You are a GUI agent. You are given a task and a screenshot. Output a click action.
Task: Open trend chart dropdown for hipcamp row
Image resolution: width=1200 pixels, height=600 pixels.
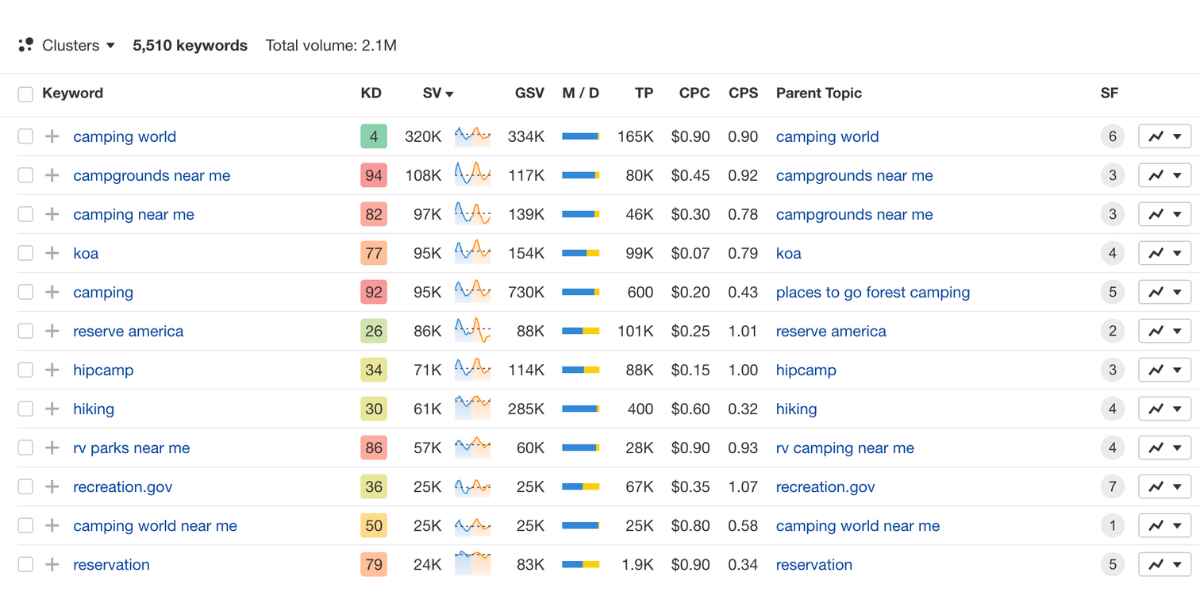[1165, 371]
